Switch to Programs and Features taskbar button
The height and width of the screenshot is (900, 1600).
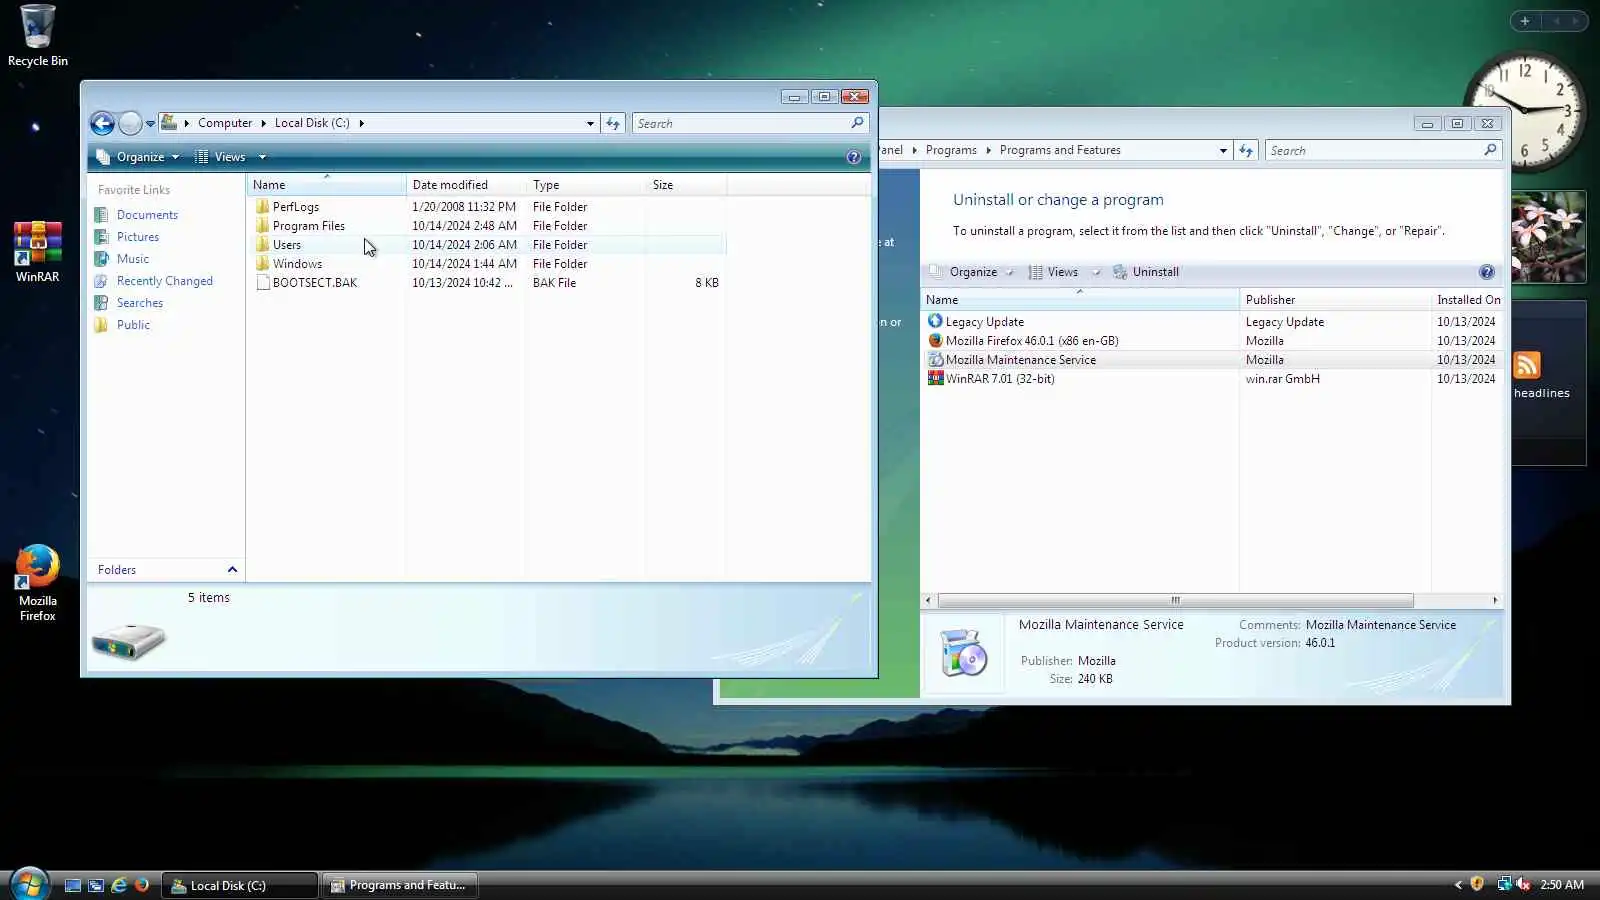click(400, 885)
